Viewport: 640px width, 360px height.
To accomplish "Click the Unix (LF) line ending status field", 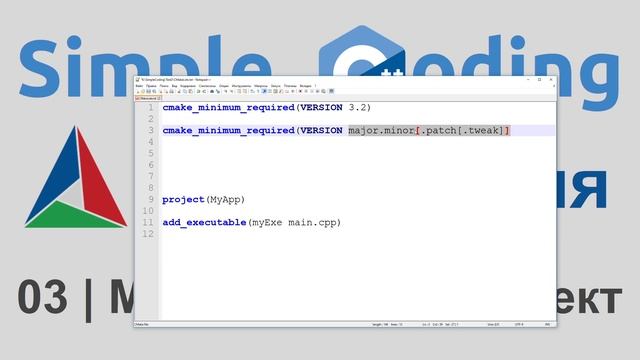I will click(493, 324).
